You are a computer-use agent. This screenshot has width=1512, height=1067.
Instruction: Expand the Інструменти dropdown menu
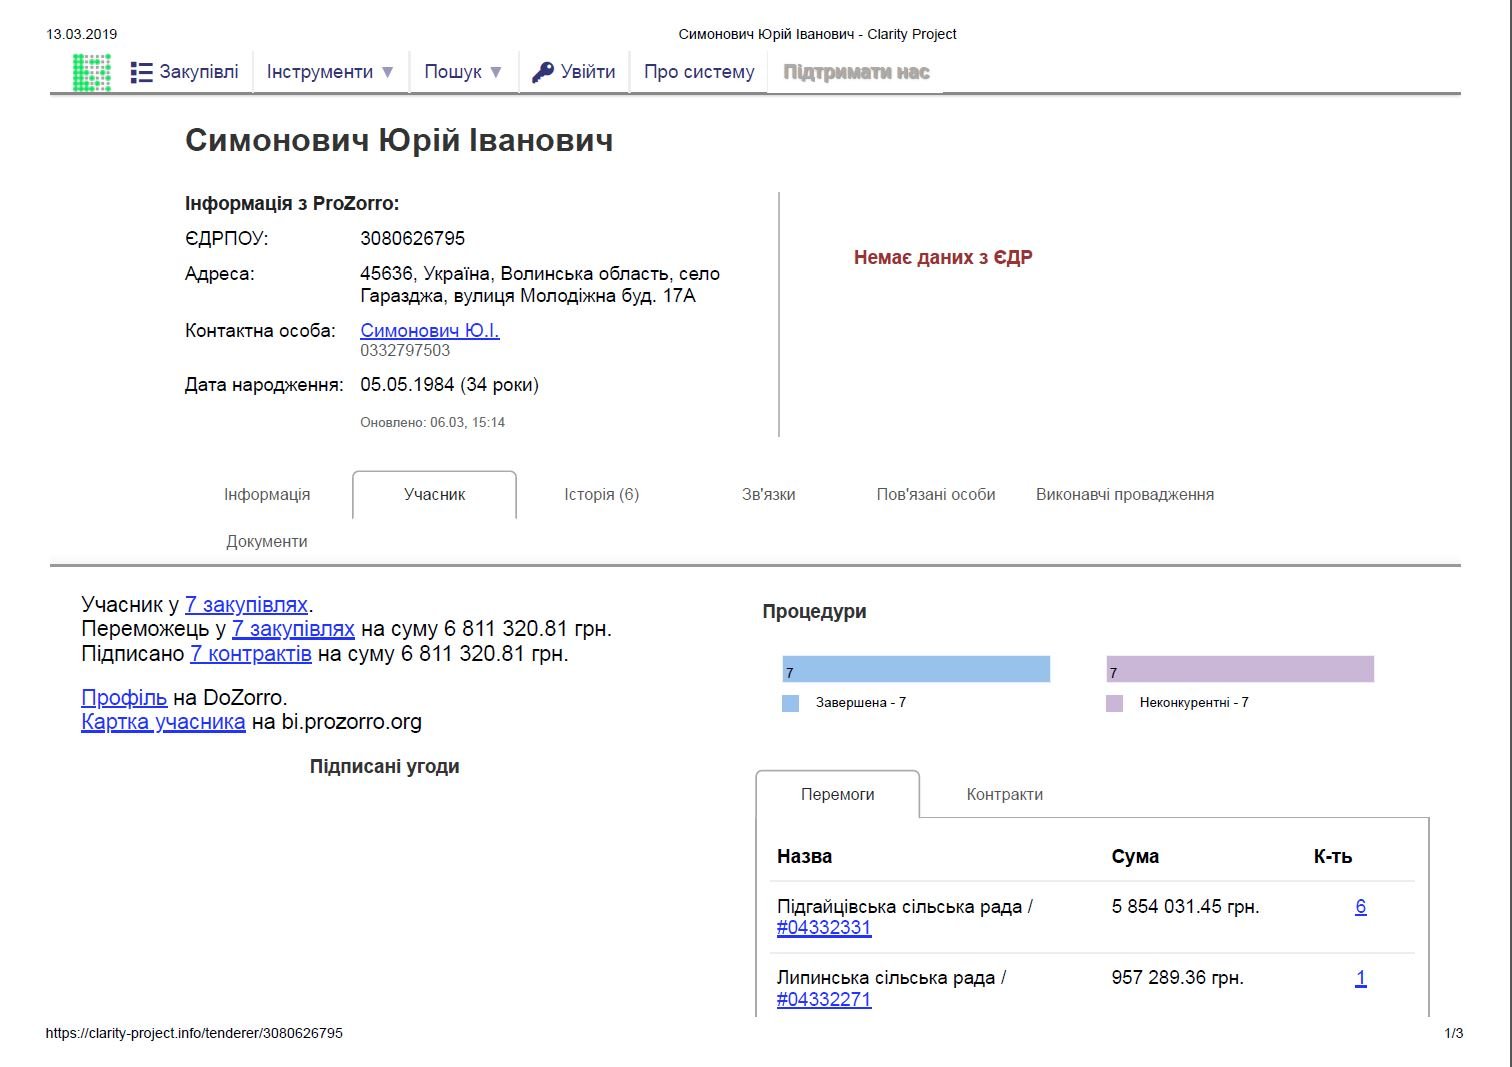pyautogui.click(x=330, y=72)
